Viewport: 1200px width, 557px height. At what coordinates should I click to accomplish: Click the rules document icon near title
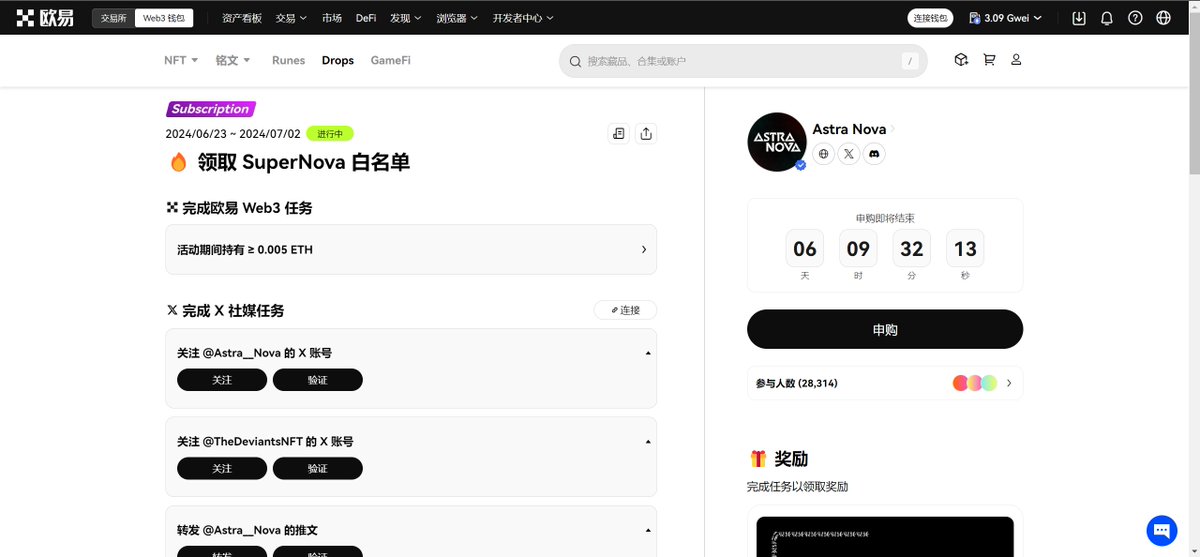(x=619, y=134)
